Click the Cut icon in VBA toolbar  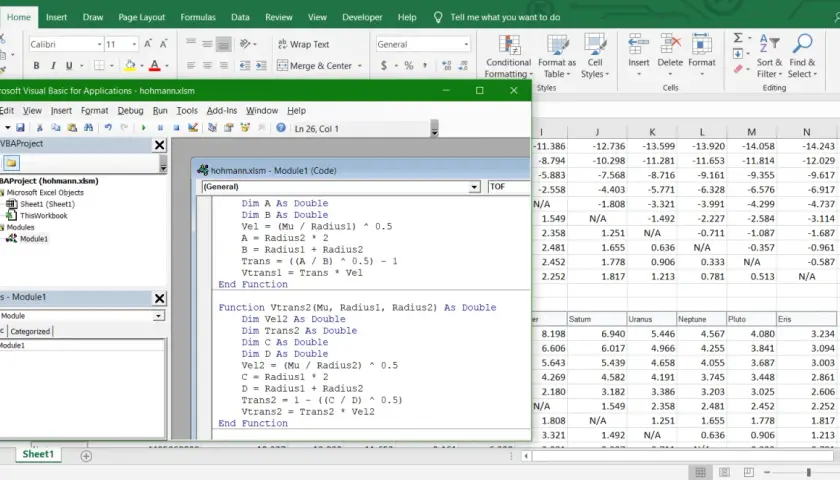(39, 128)
